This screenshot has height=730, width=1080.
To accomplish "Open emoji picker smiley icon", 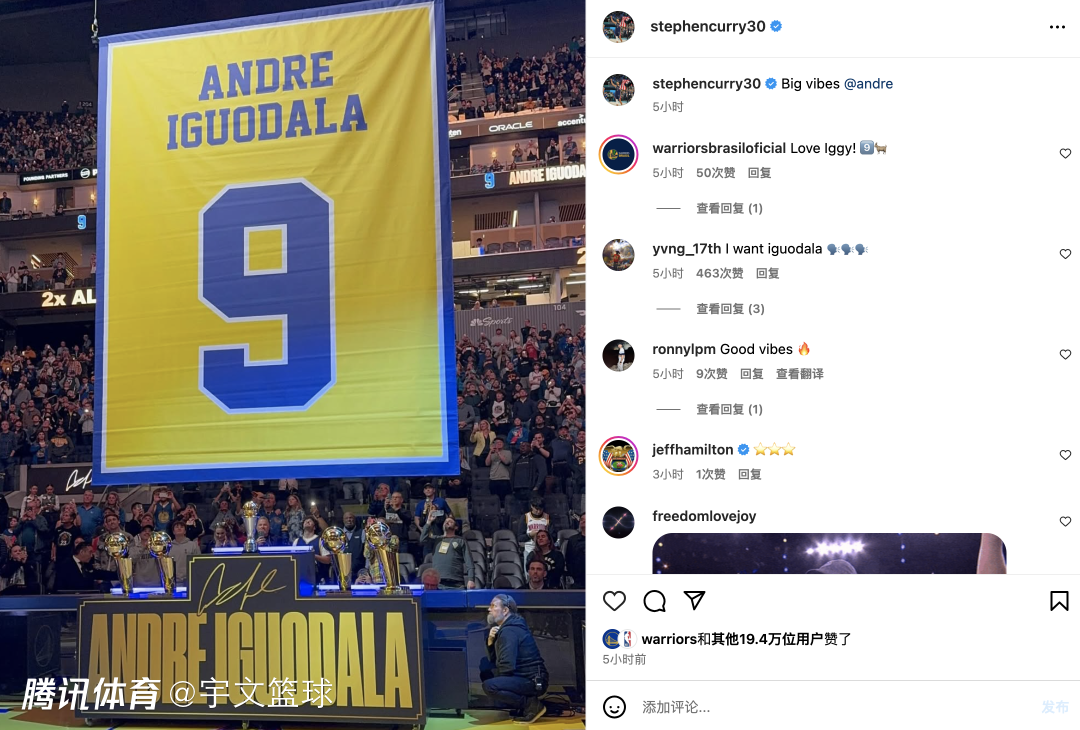I will [x=614, y=707].
